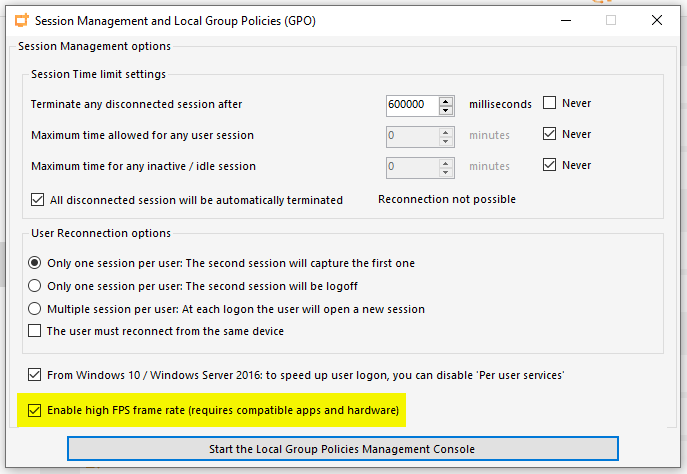Click the maximum user session minutes field
This screenshot has height=474, width=687.
coord(411,135)
